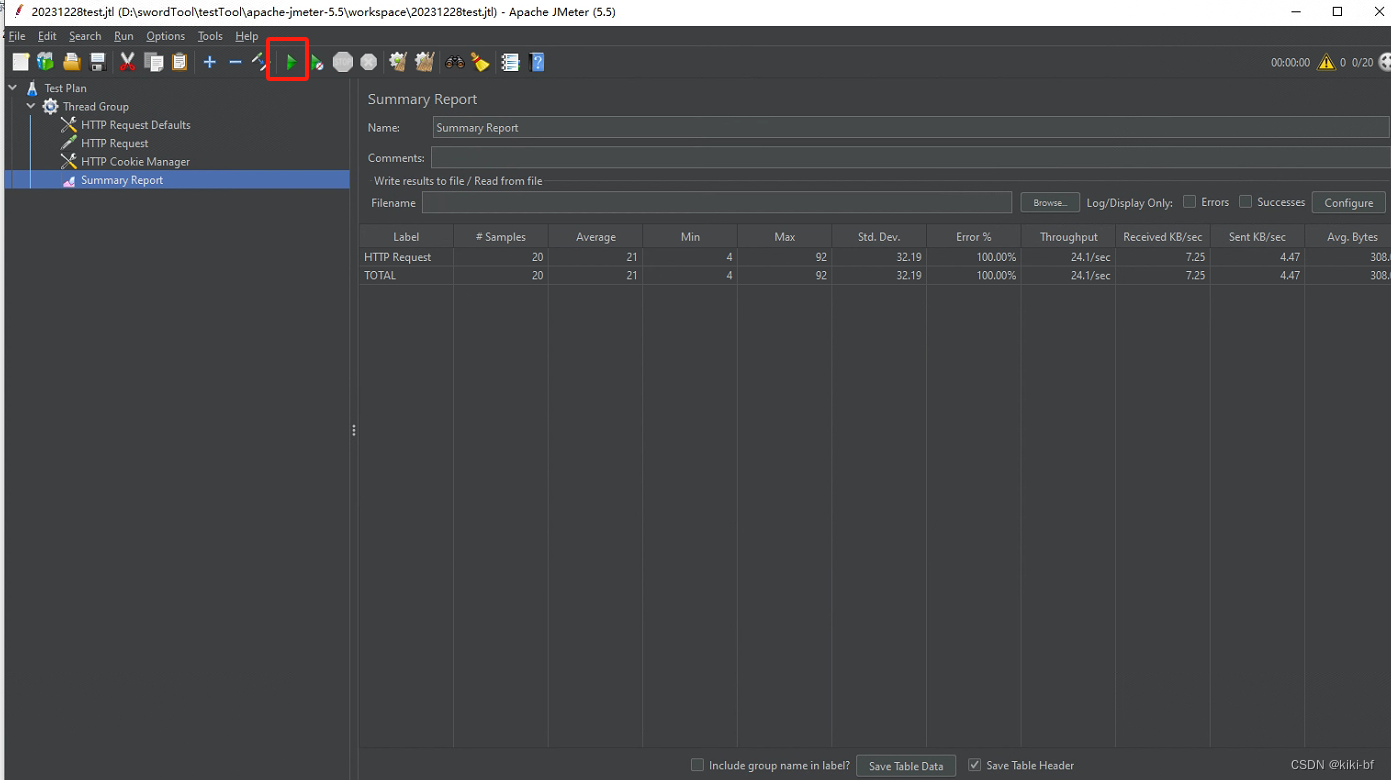Click the Browse button for filename
Screen dimensions: 1391x780
click(1050, 202)
